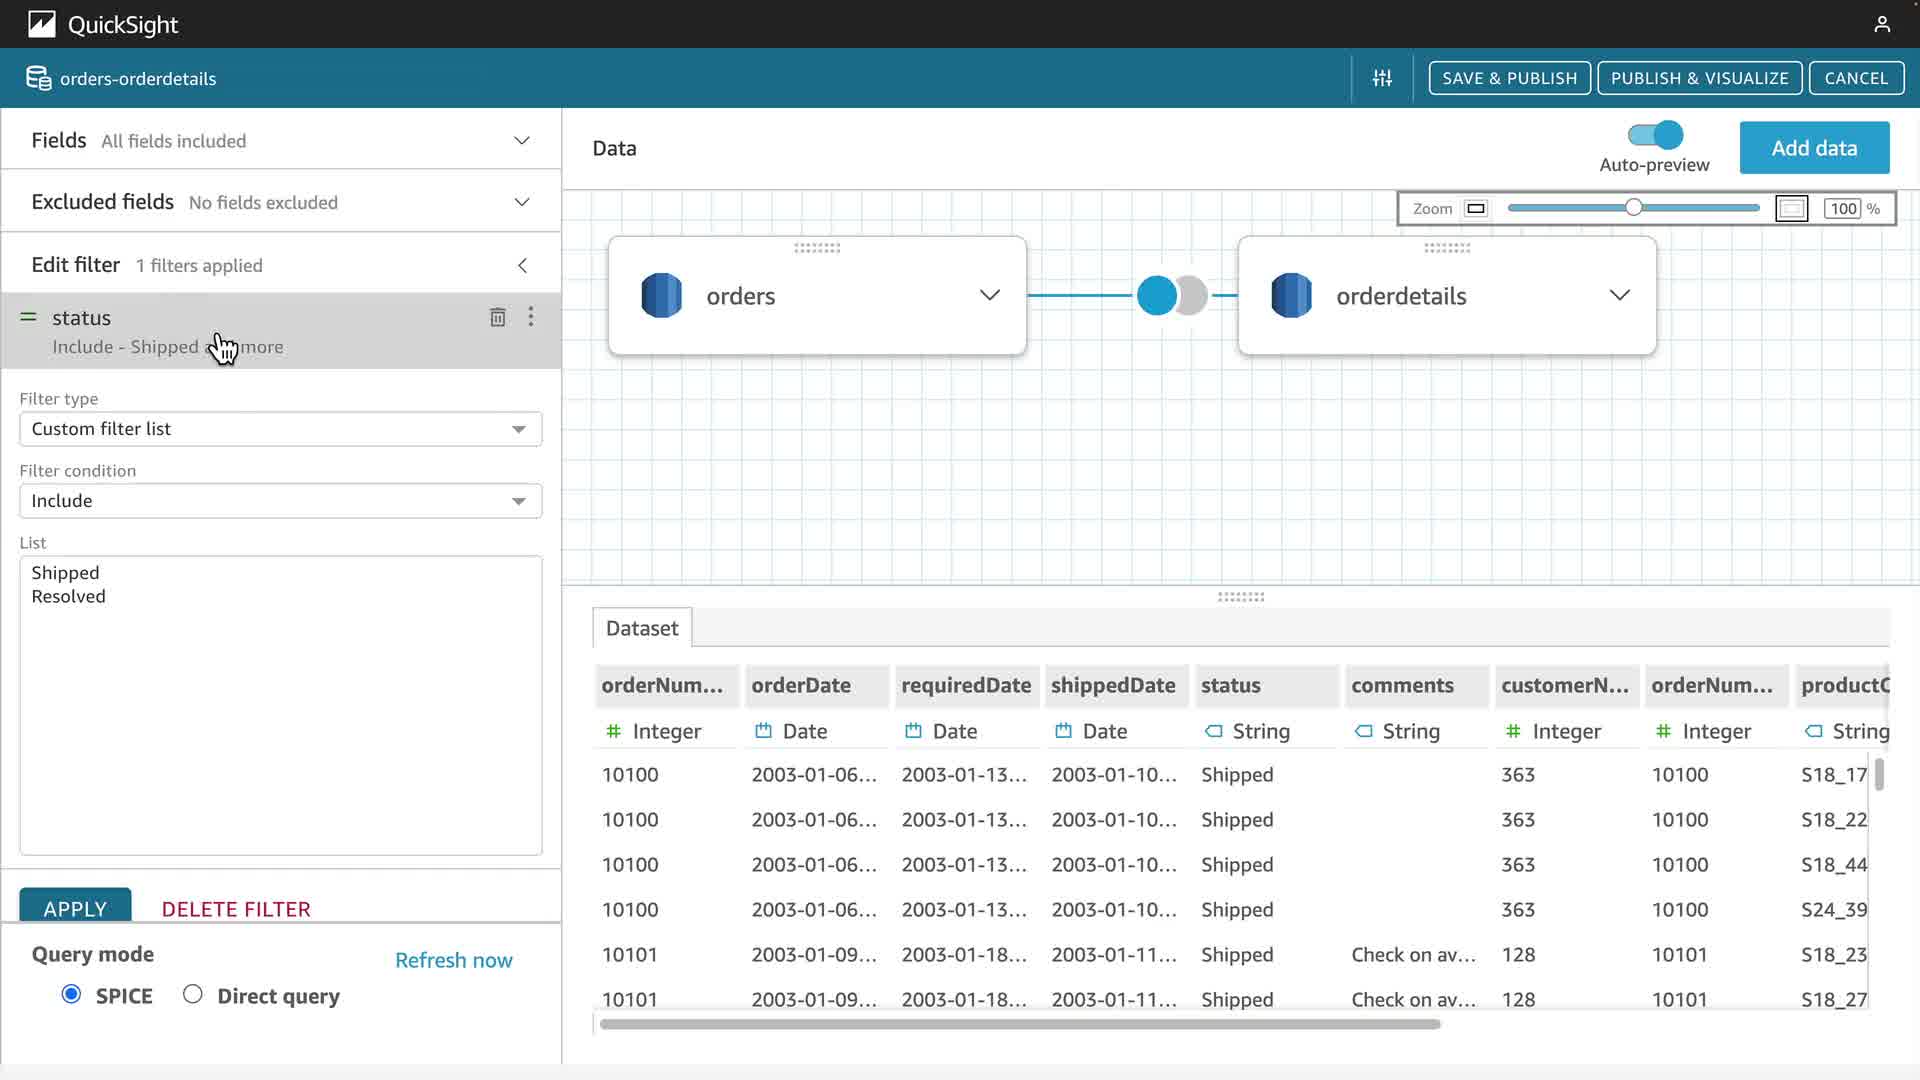Viewport: 1920px width, 1080px height.
Task: Toggle the Auto-preview switch
Action: click(x=1655, y=135)
